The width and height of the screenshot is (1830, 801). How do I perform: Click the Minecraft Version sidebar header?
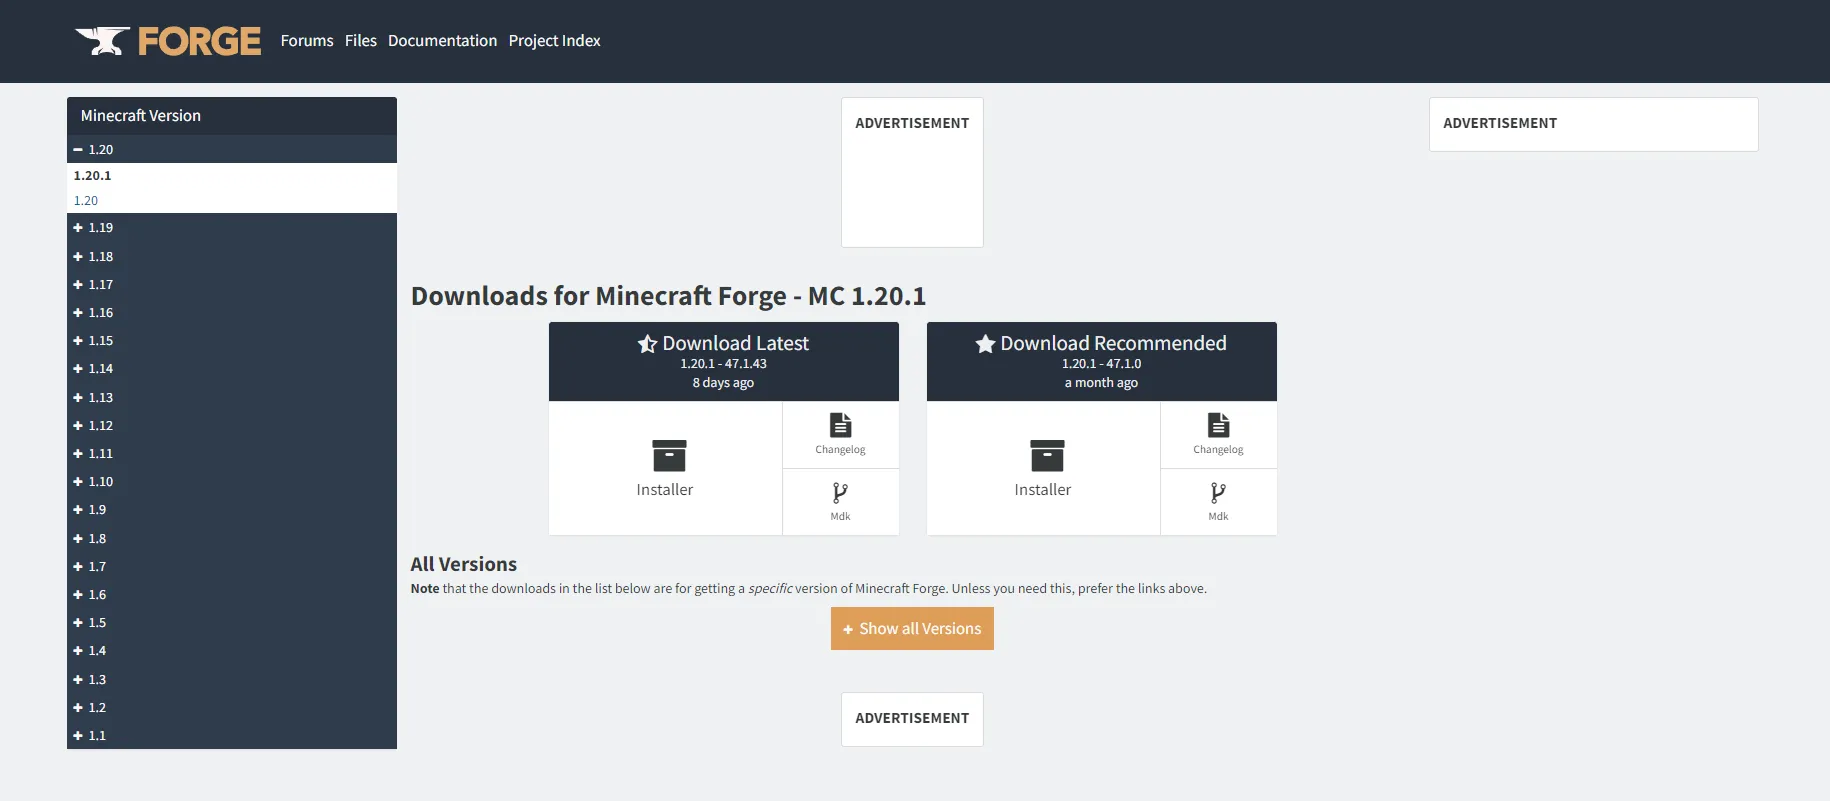(232, 116)
